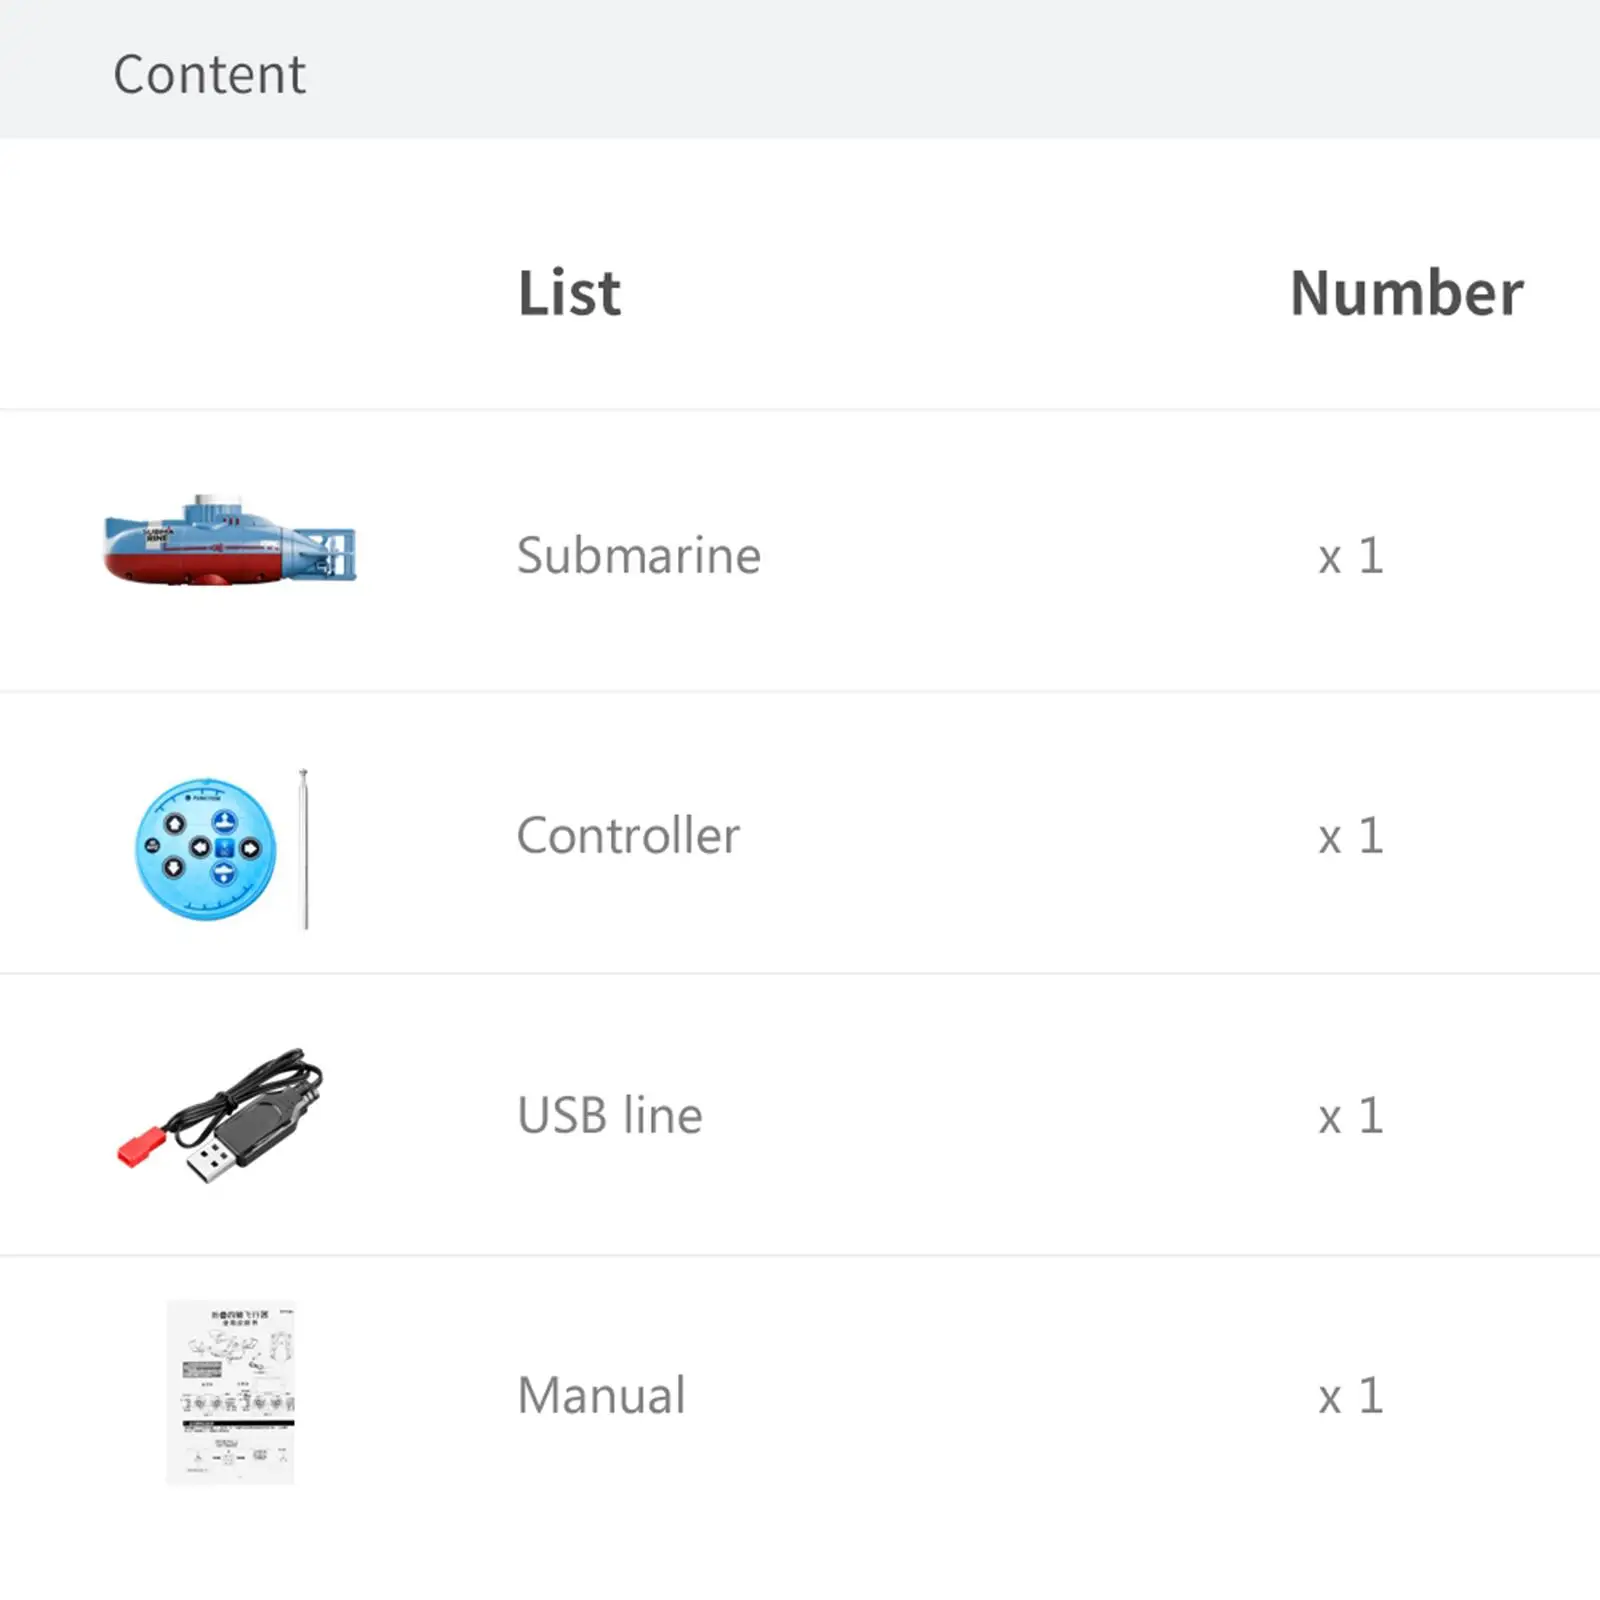Click the manual booklet thumbnail
Viewport: 1600px width, 1600px height.
[x=230, y=1392]
